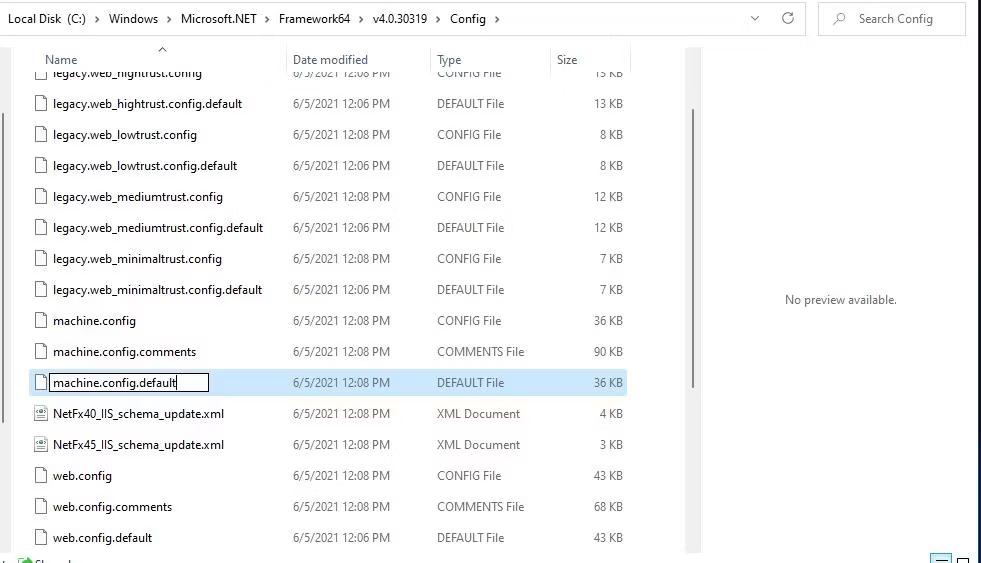Click inside the machine.config.default rename field
Screen dimensions: 981x563
[x=128, y=383]
